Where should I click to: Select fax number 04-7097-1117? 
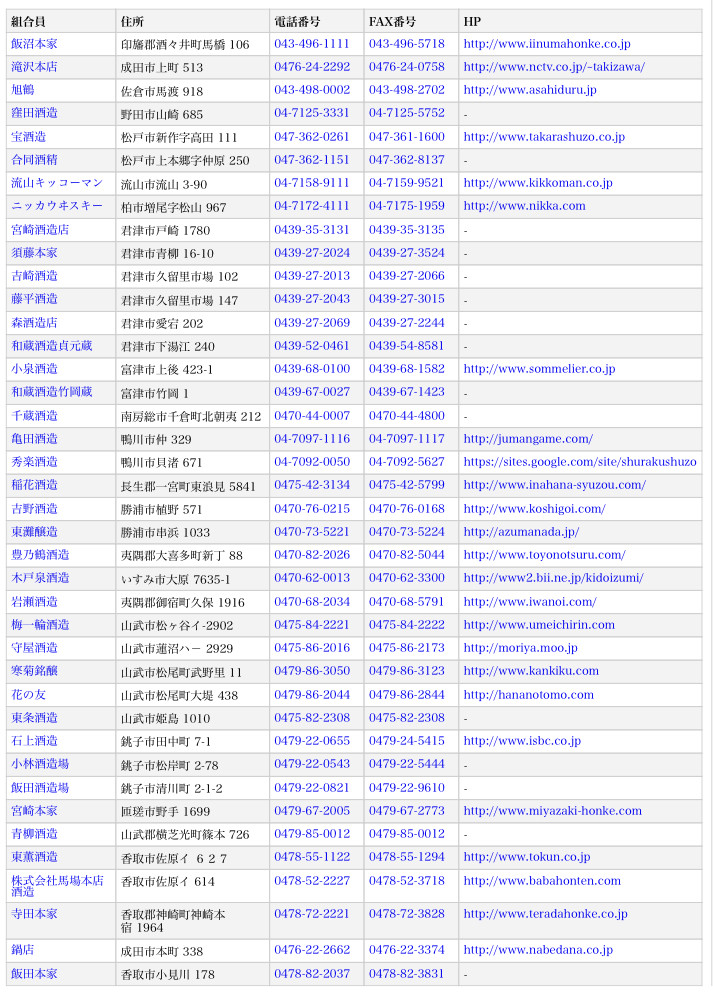pos(407,438)
